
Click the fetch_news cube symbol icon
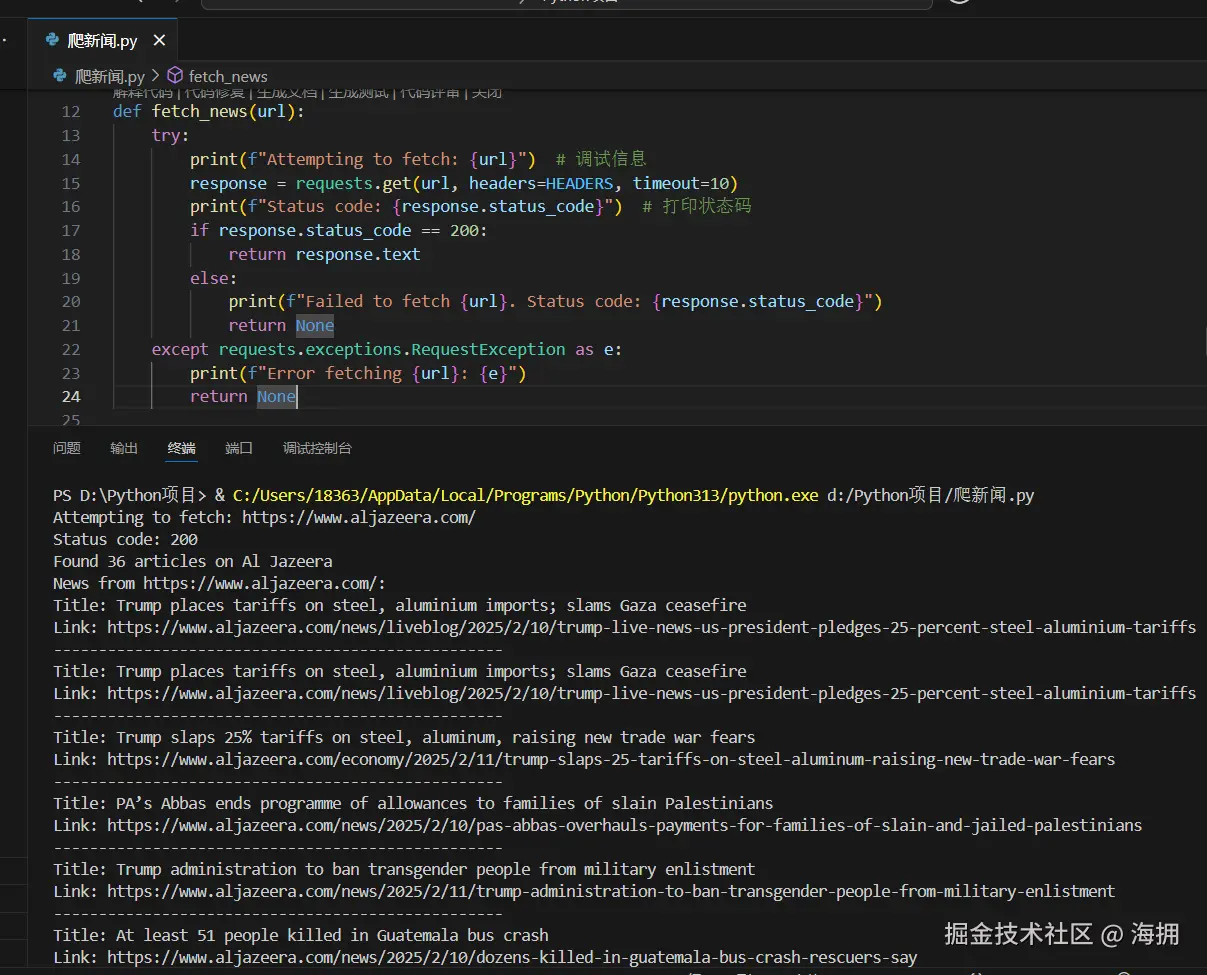pos(175,76)
